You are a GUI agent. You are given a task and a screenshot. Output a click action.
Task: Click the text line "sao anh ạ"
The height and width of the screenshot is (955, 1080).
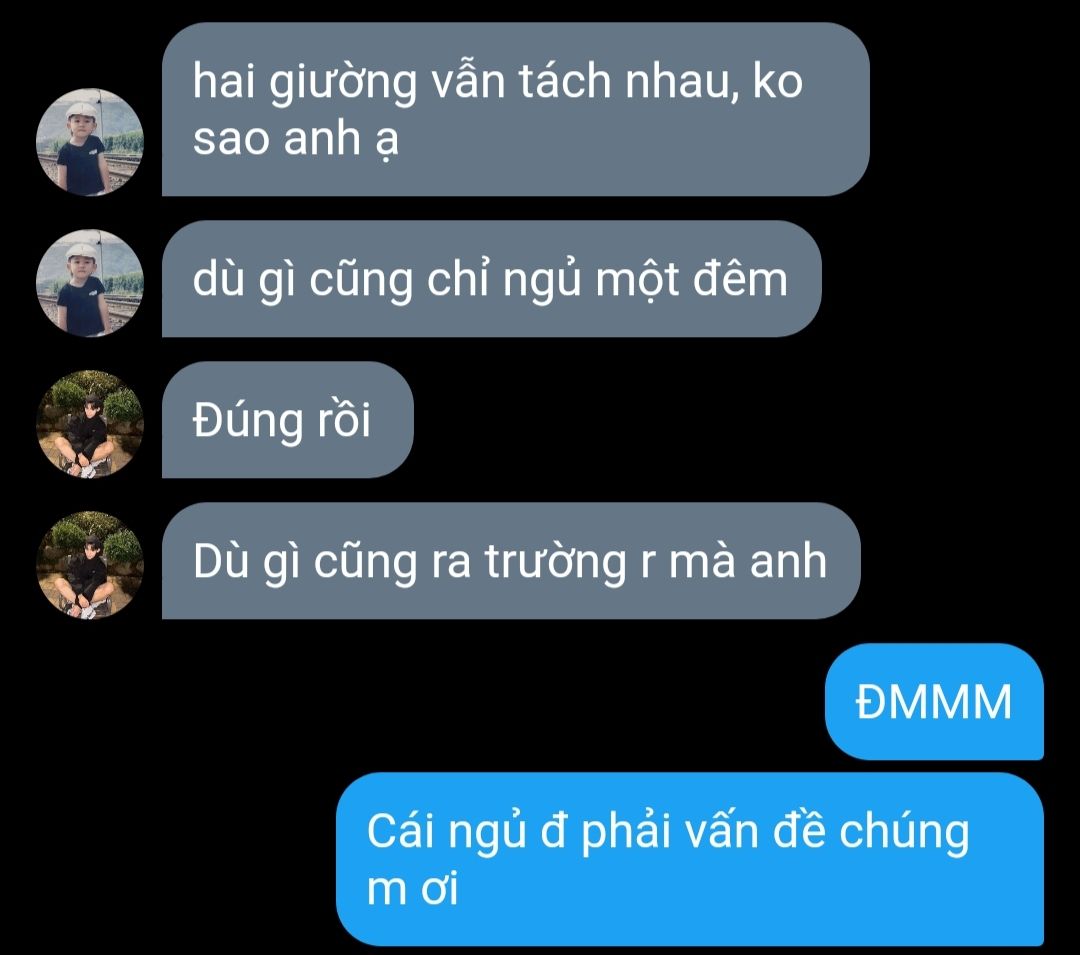click(x=295, y=140)
